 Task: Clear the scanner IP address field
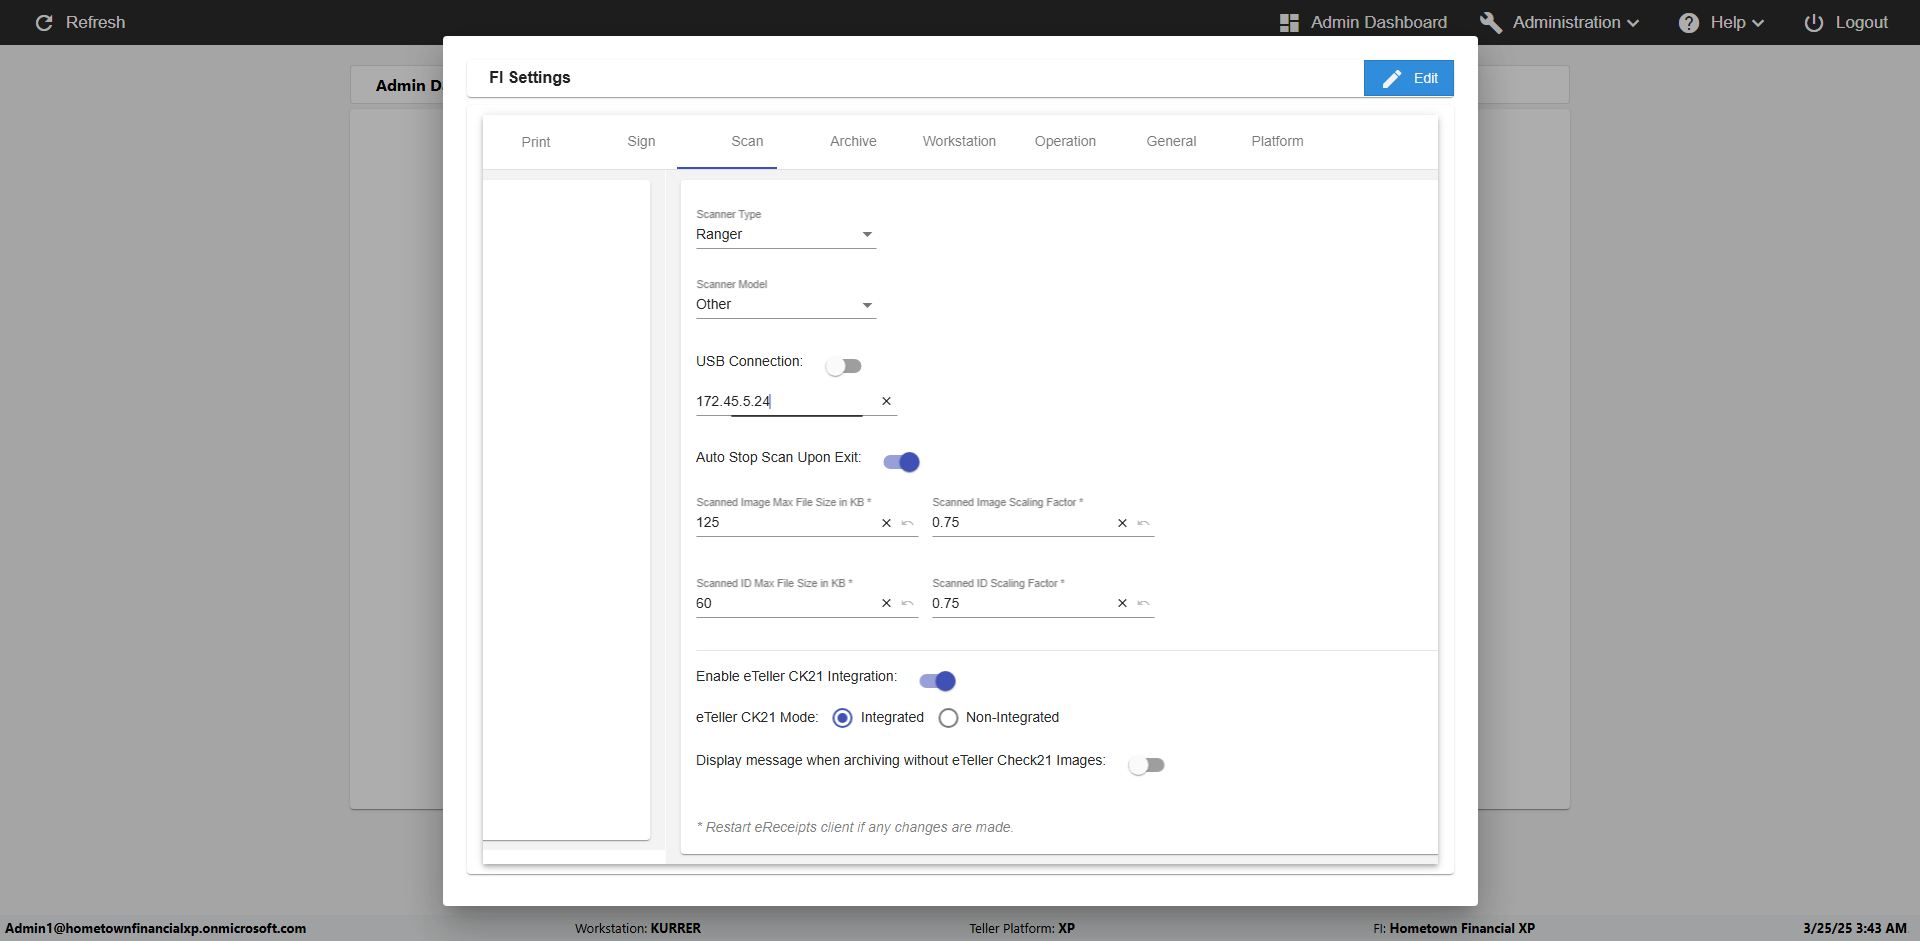point(886,401)
